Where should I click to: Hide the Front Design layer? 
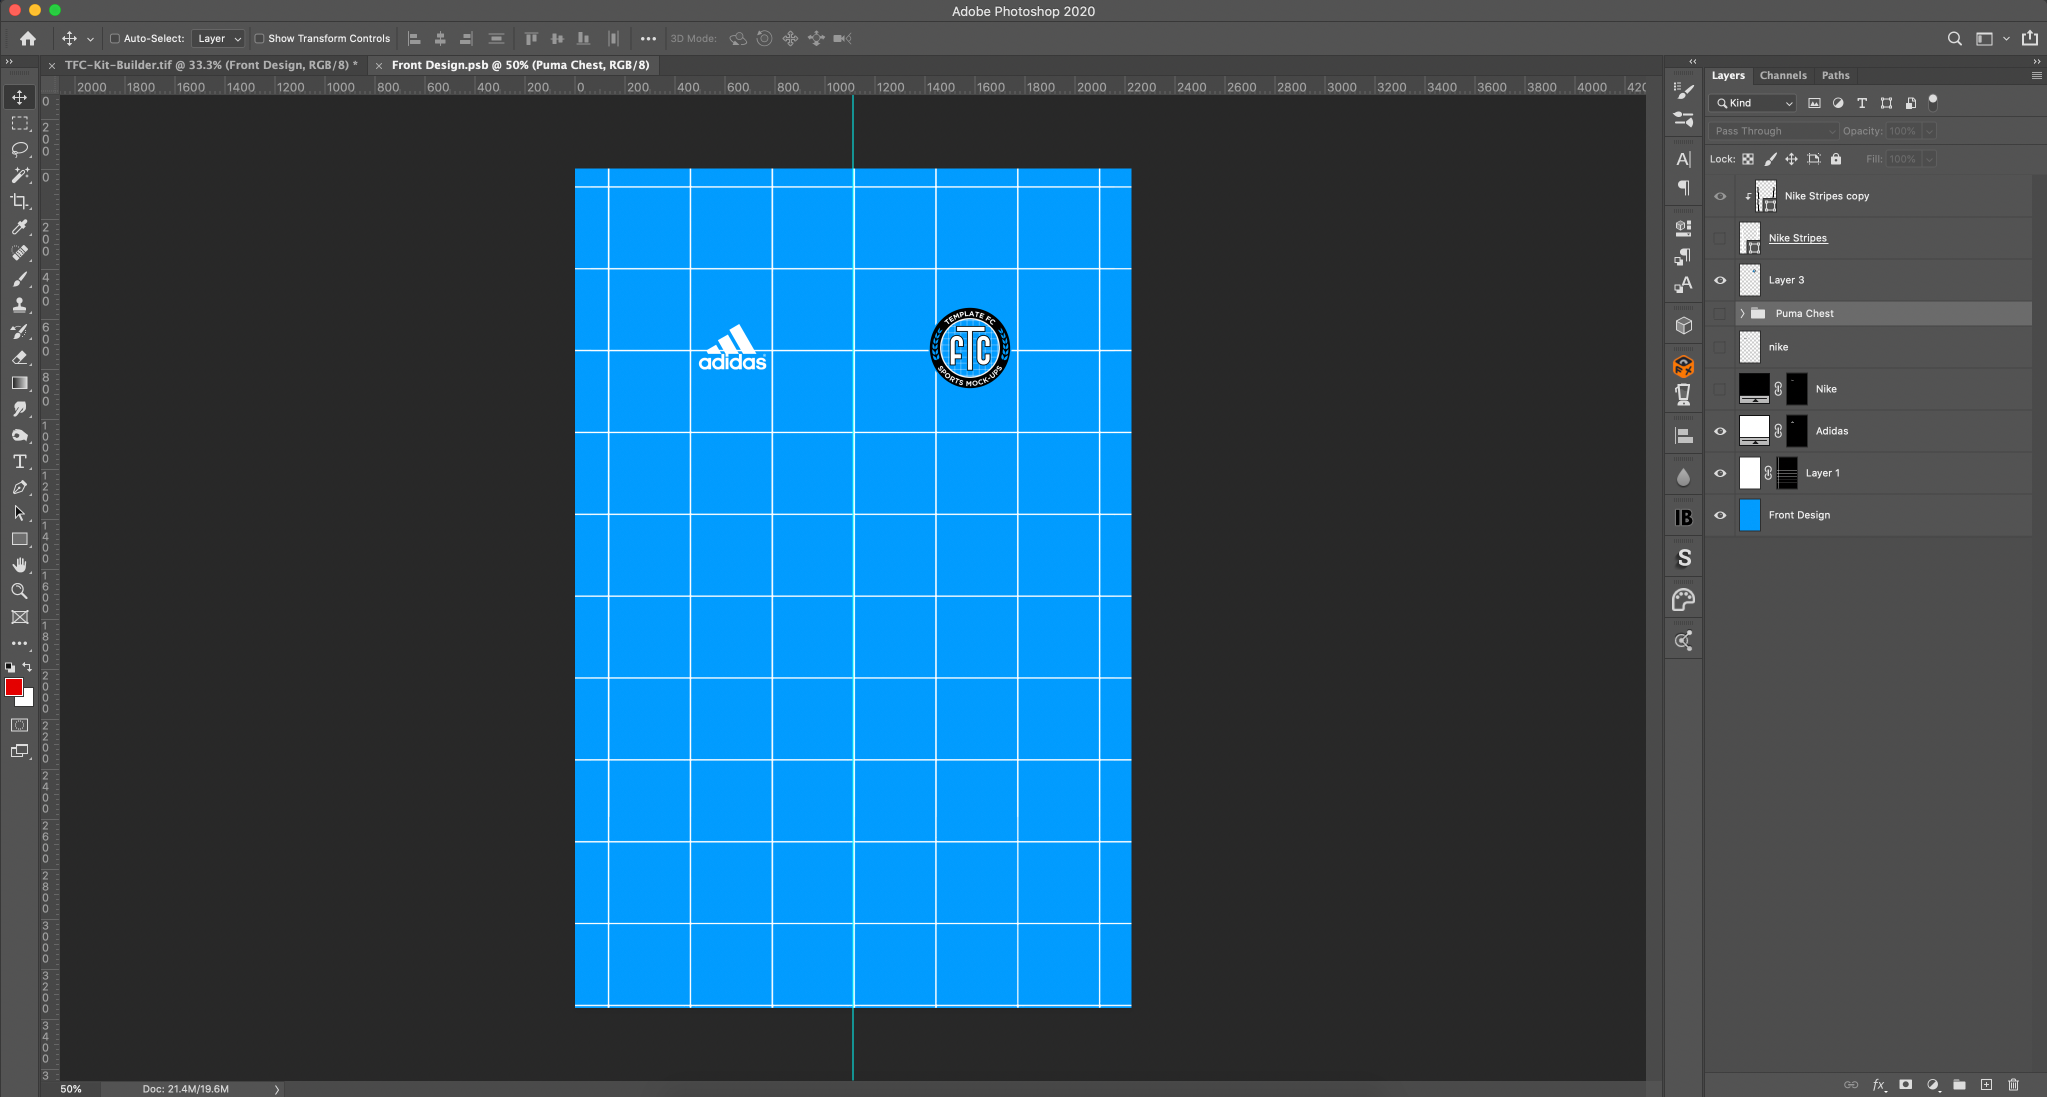click(x=1720, y=515)
